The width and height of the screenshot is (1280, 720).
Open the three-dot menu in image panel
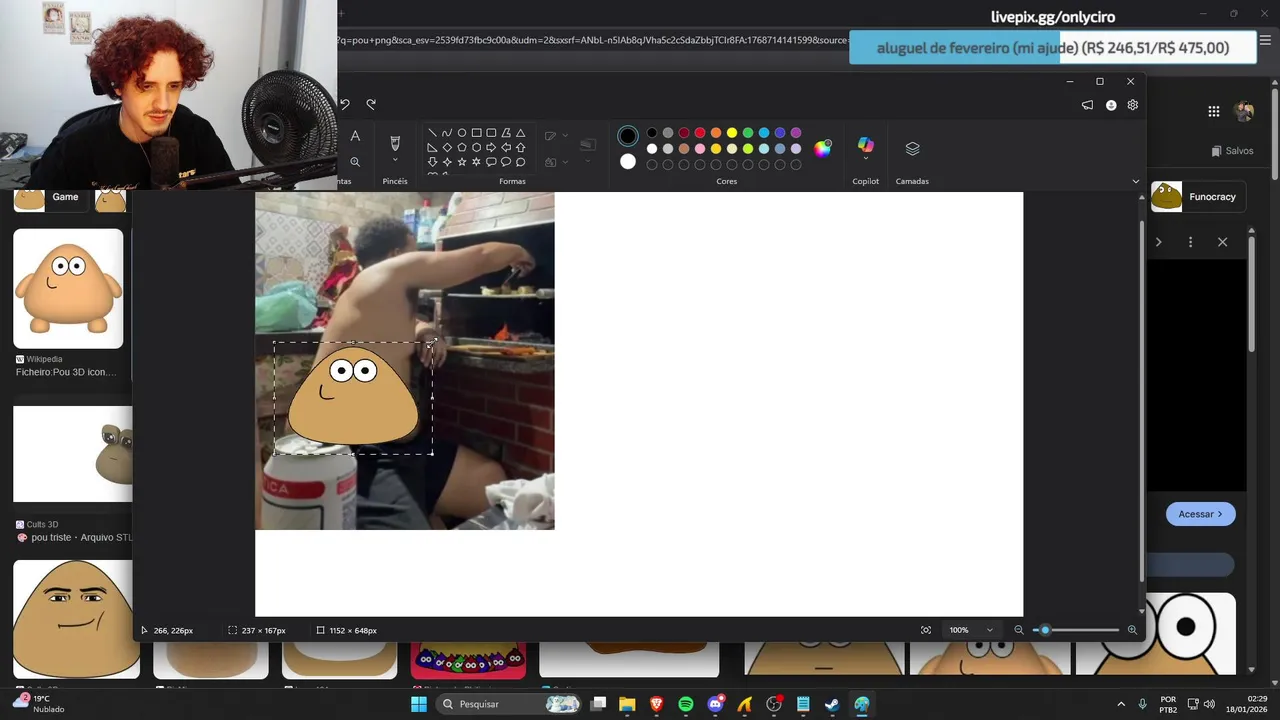click(1190, 242)
